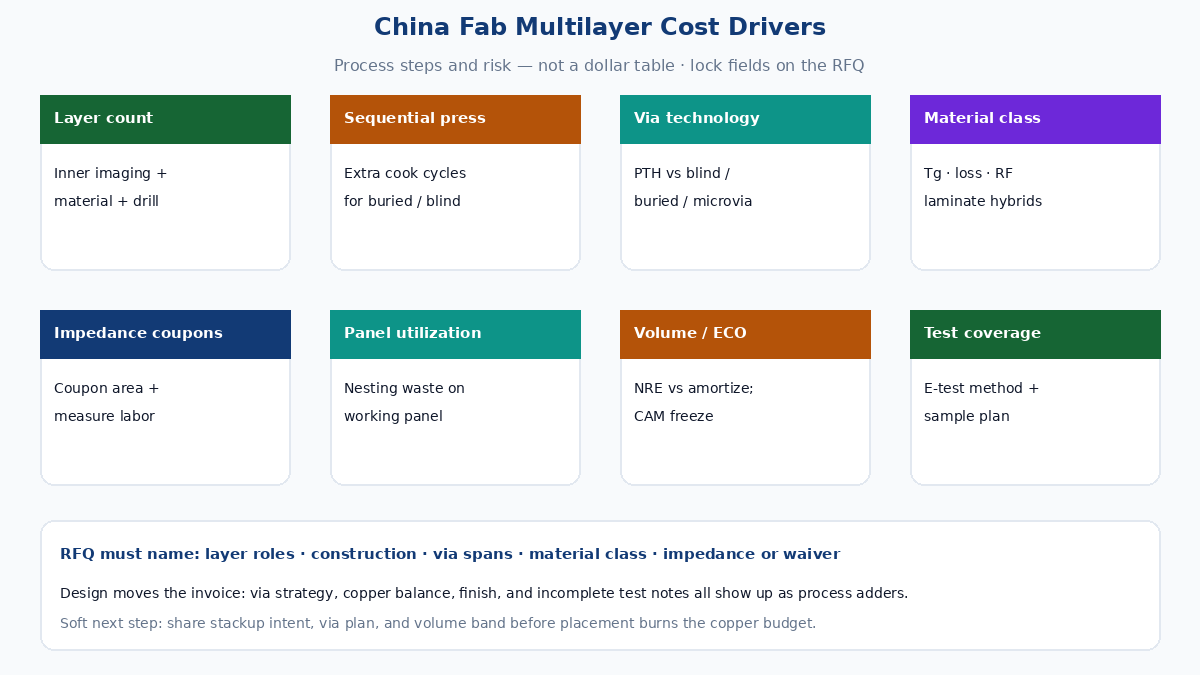
Task: Click the text 'sample plan'
Action: [x=967, y=417]
